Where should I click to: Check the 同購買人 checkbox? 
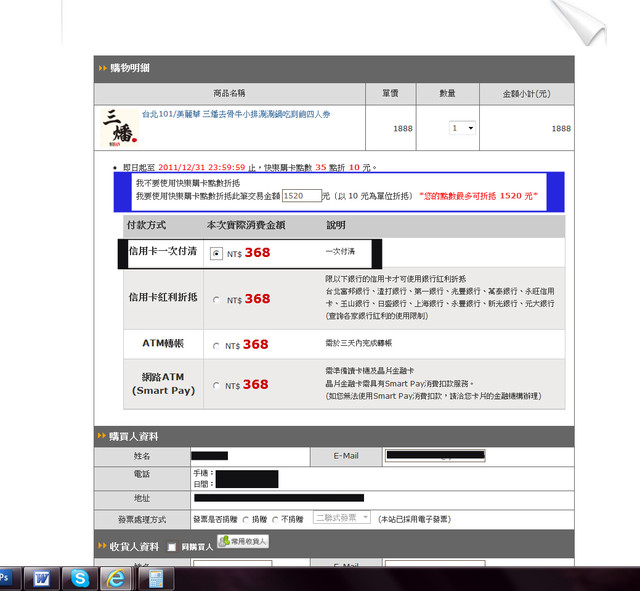172,547
